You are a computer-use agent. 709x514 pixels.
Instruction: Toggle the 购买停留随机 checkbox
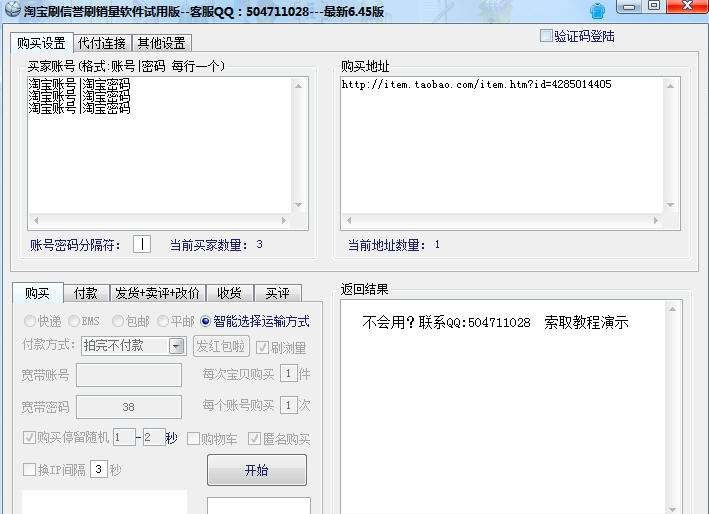(29, 438)
